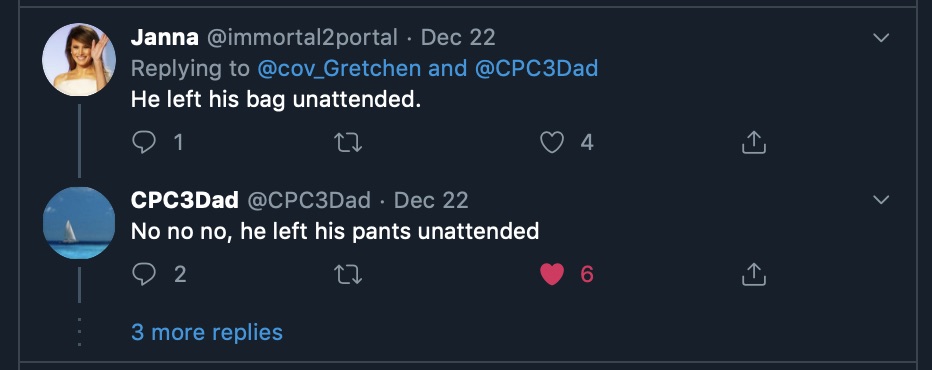Unlike CPC3Dad's tweet with red heart
Image resolution: width=932 pixels, height=370 pixels.
[552, 275]
